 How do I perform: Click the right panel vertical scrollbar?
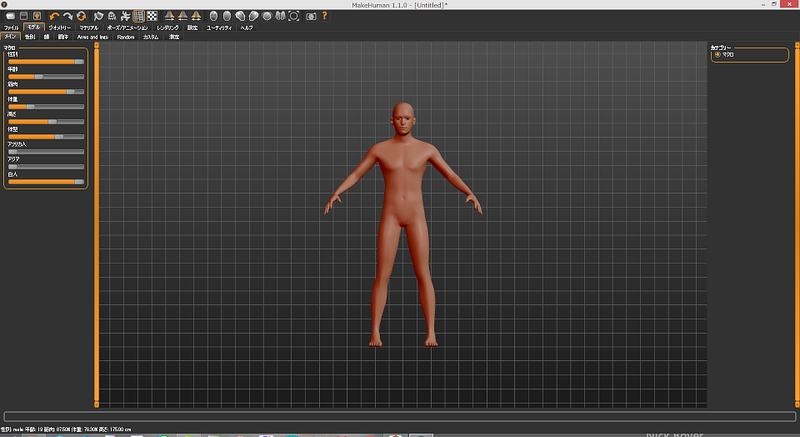coord(797,224)
